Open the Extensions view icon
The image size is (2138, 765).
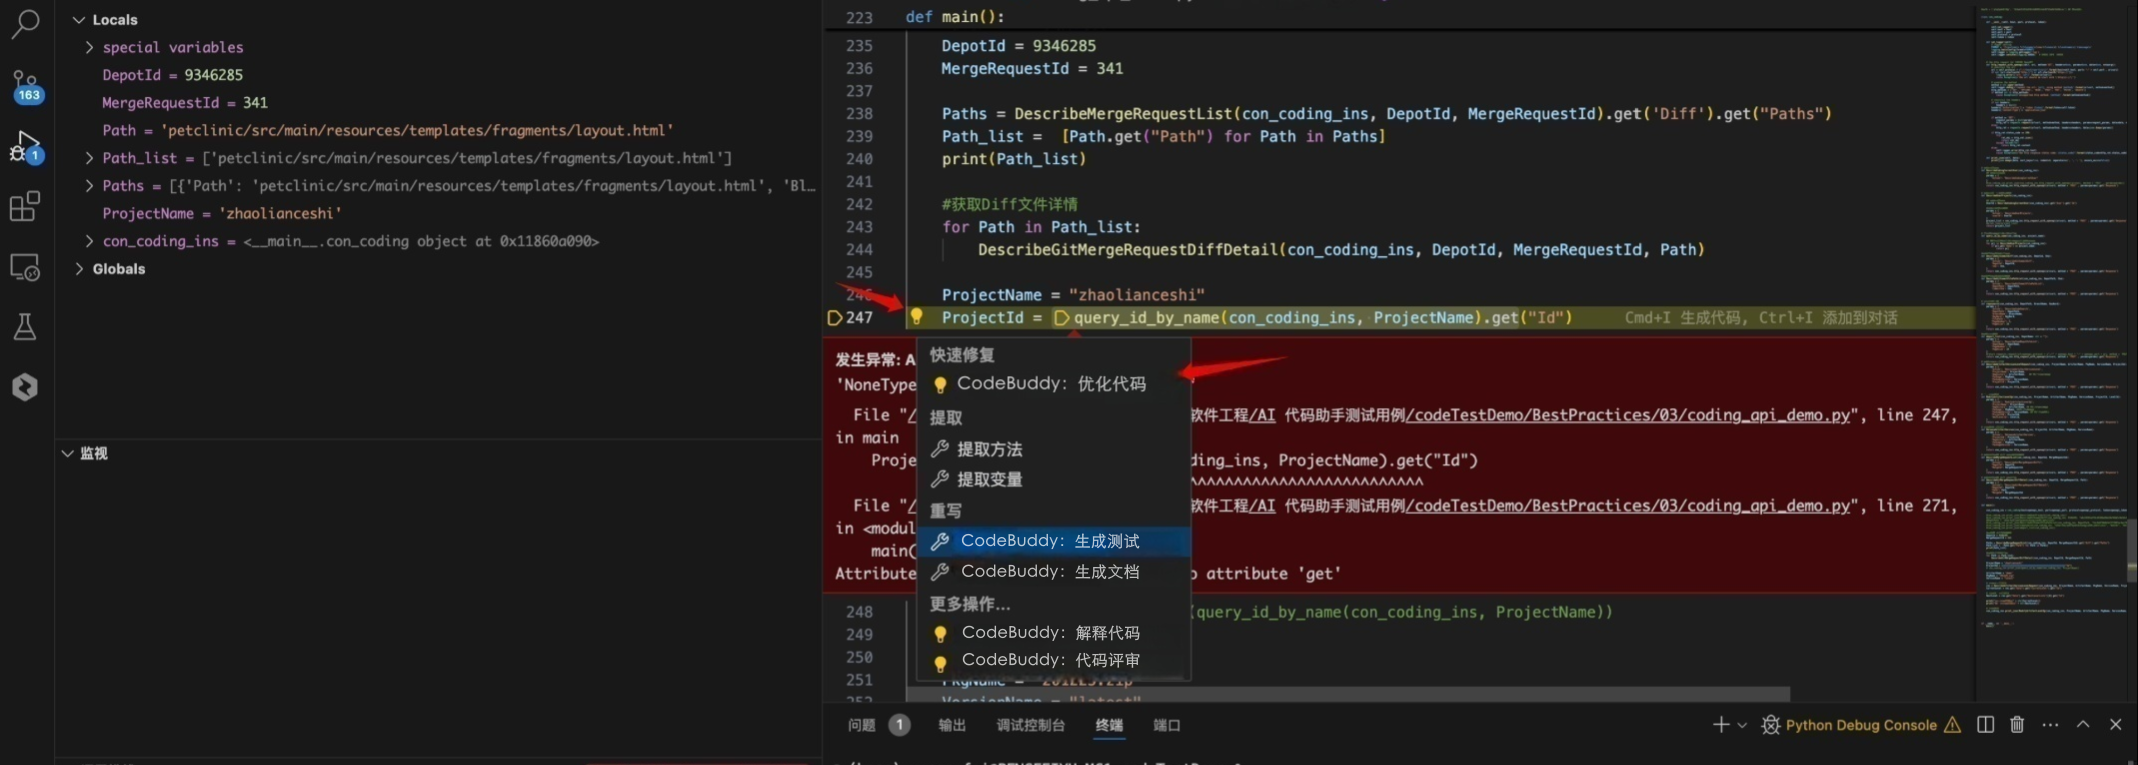pos(25,206)
